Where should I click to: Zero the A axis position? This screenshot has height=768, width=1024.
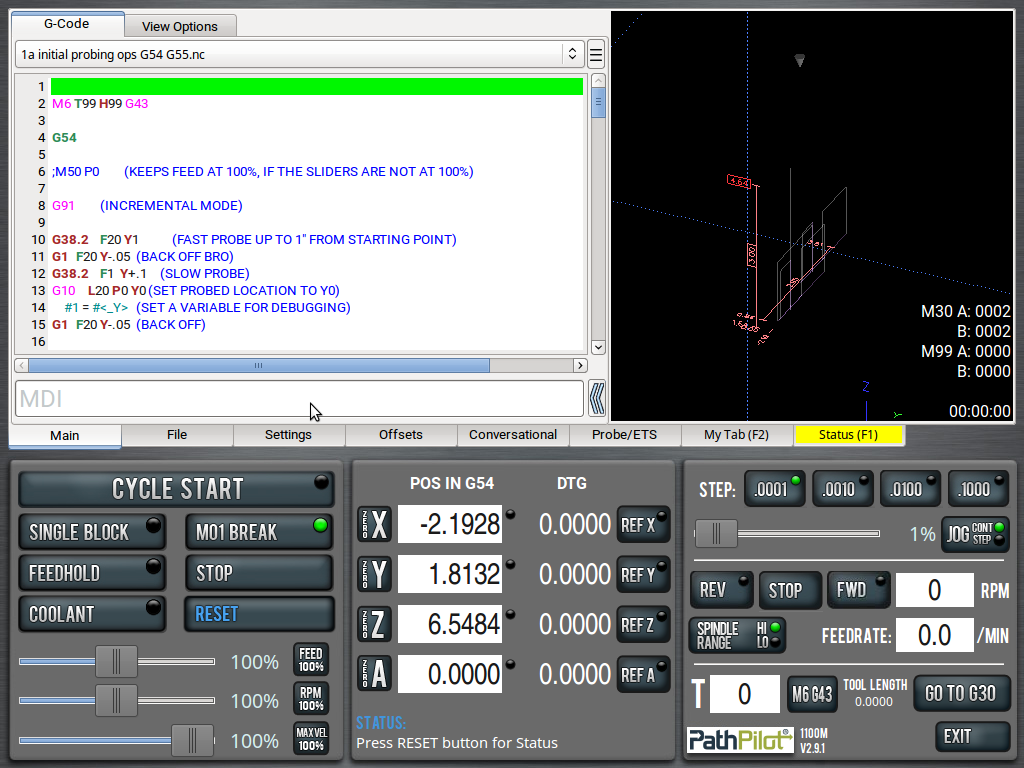click(x=375, y=674)
